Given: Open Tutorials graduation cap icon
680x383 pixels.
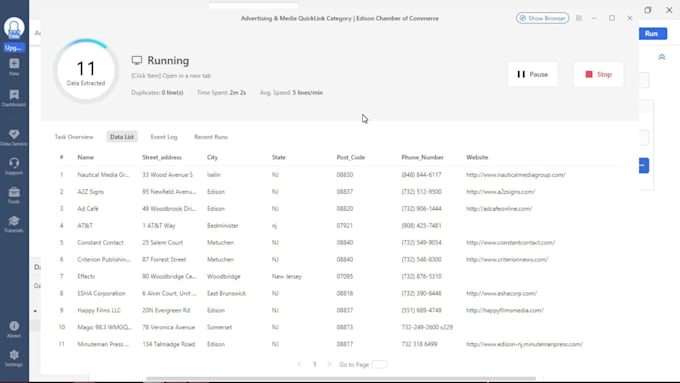Looking at the screenshot, I should point(14,224).
